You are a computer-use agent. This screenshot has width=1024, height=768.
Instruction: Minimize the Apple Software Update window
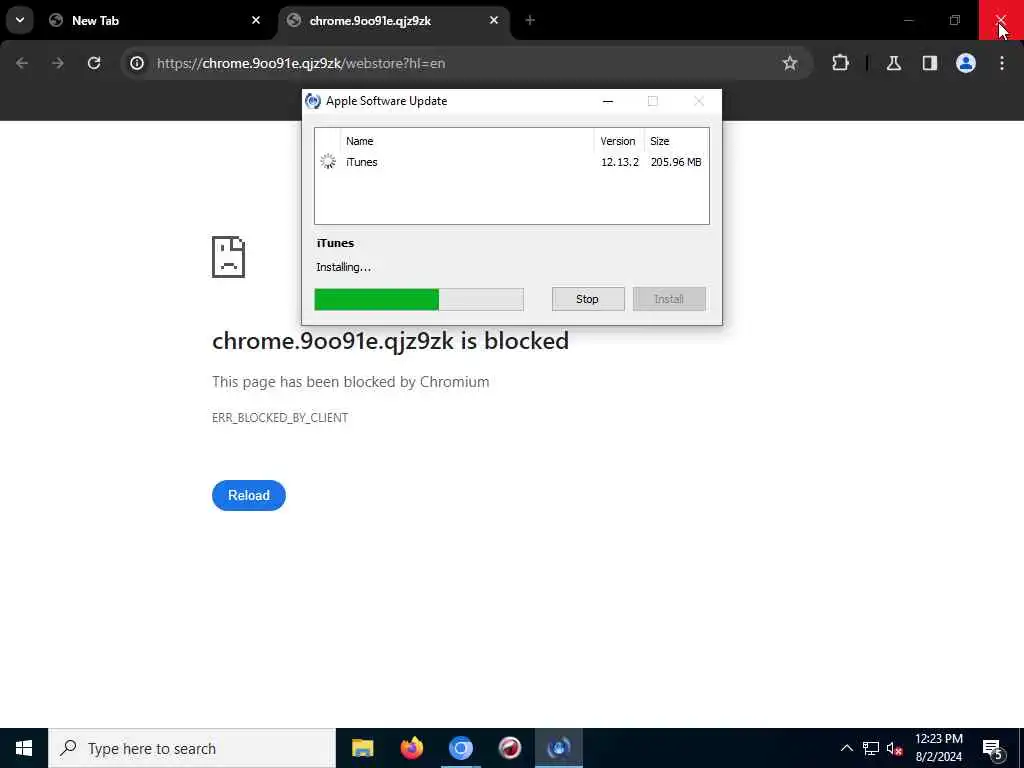click(x=608, y=101)
